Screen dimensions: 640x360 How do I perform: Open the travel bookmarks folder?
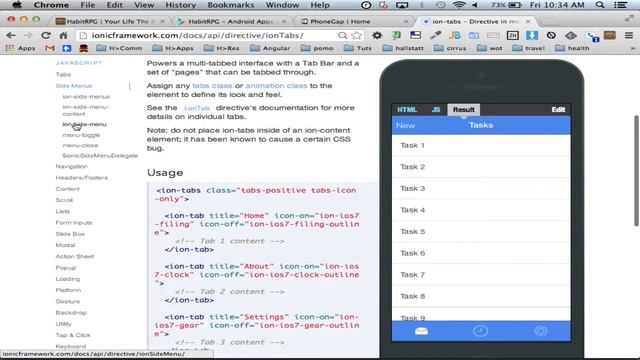pos(529,48)
